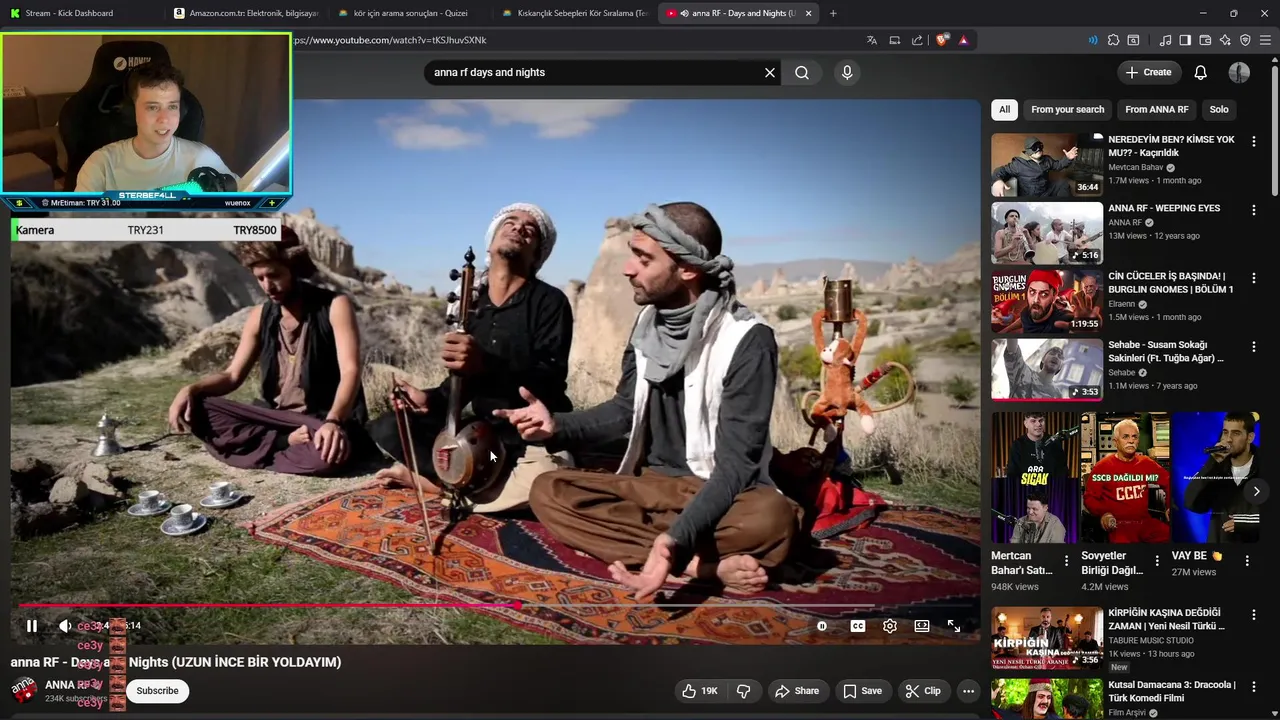Open the Brave playlist music note icon
The width and height of the screenshot is (1280, 720).
(1165, 40)
